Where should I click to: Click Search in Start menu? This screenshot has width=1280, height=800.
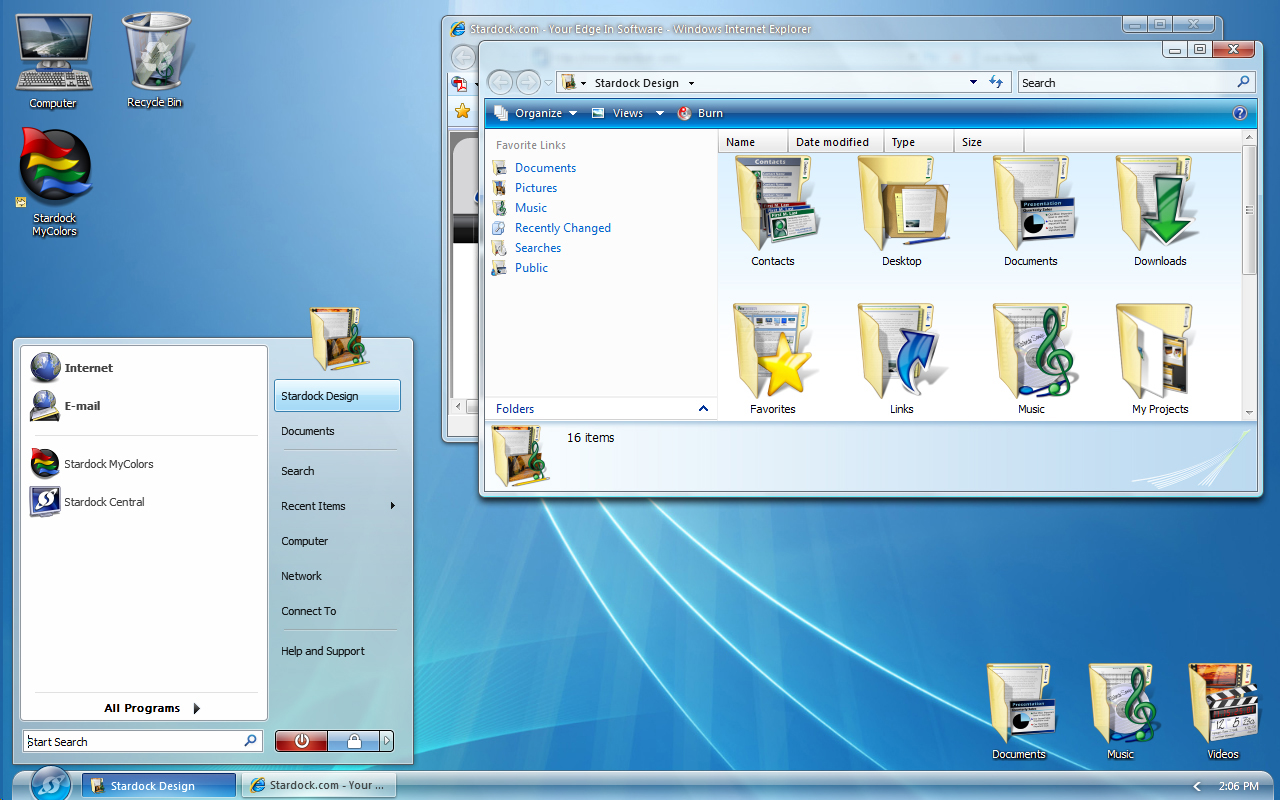click(x=298, y=471)
